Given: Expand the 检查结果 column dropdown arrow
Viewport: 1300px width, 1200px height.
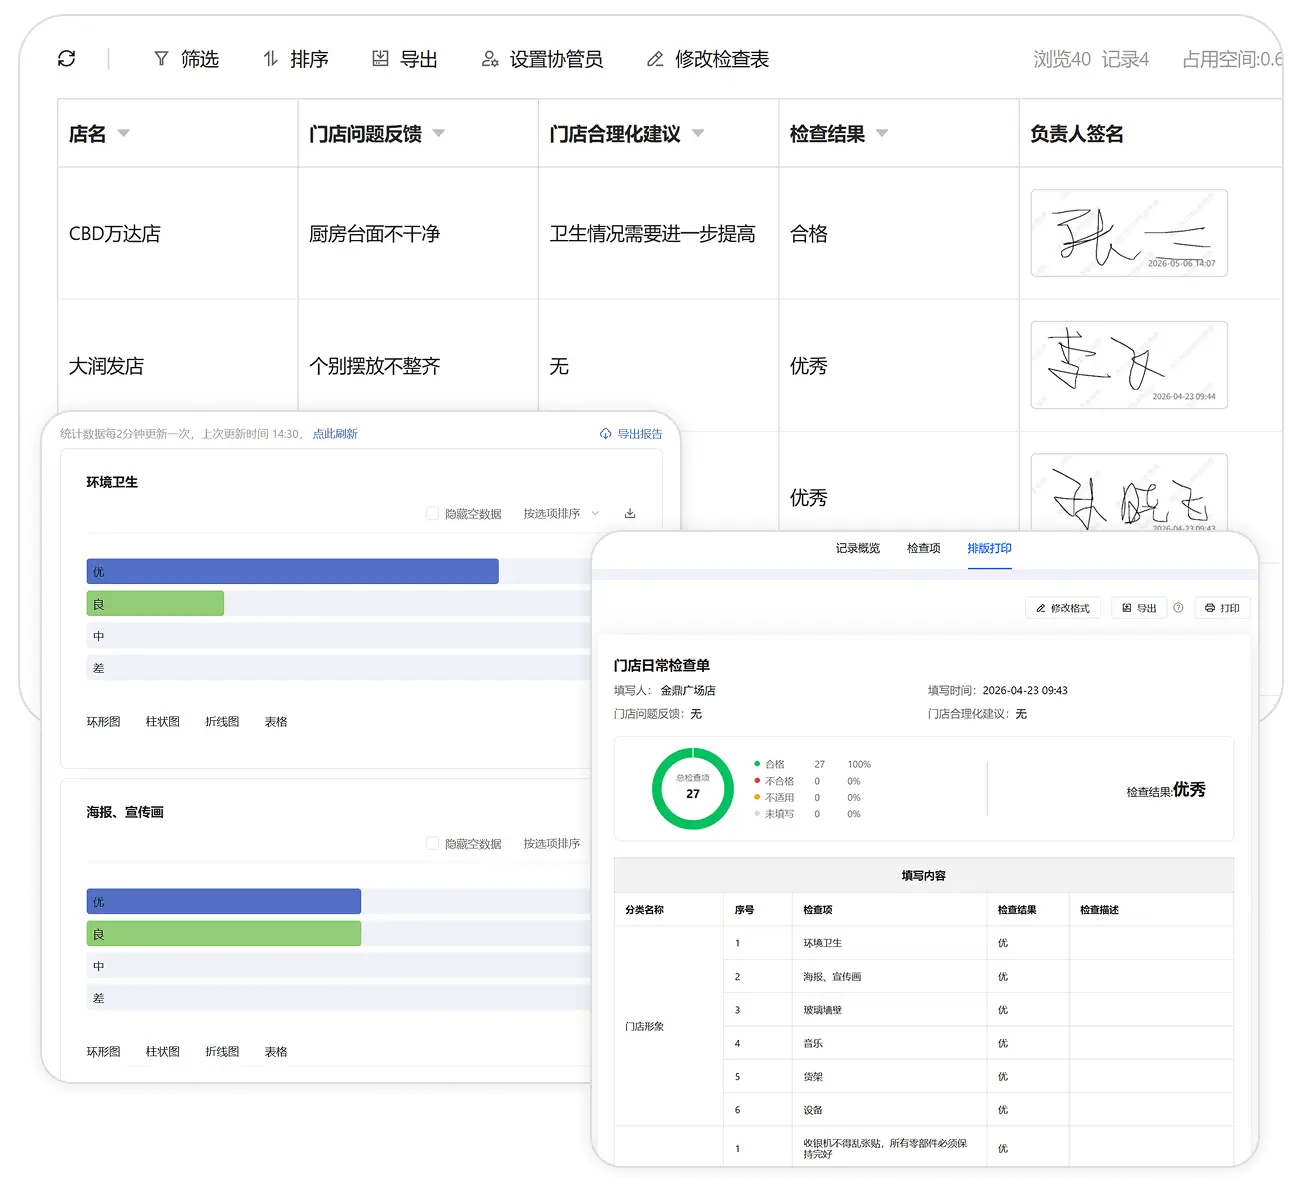Looking at the screenshot, I should point(882,133).
